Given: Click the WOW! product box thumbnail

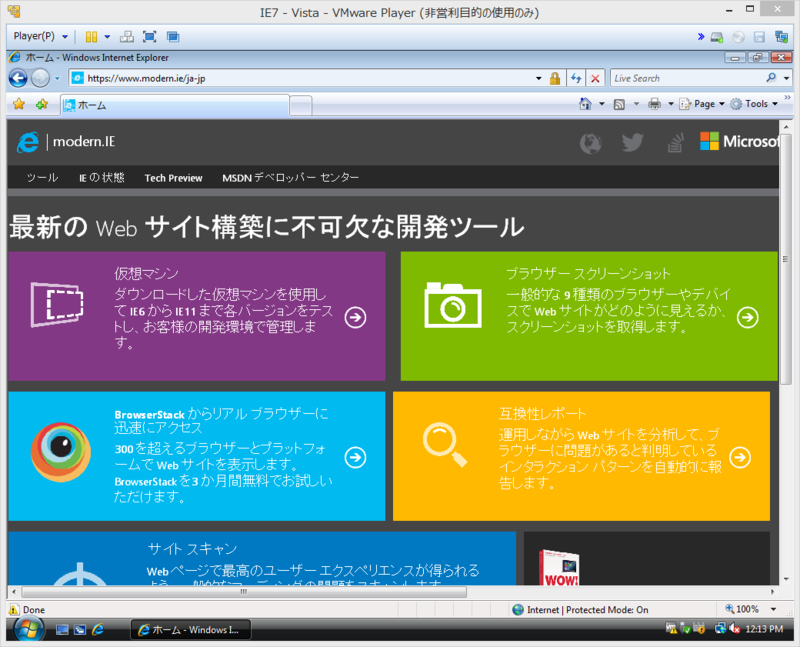Looking at the screenshot, I should 559,567.
